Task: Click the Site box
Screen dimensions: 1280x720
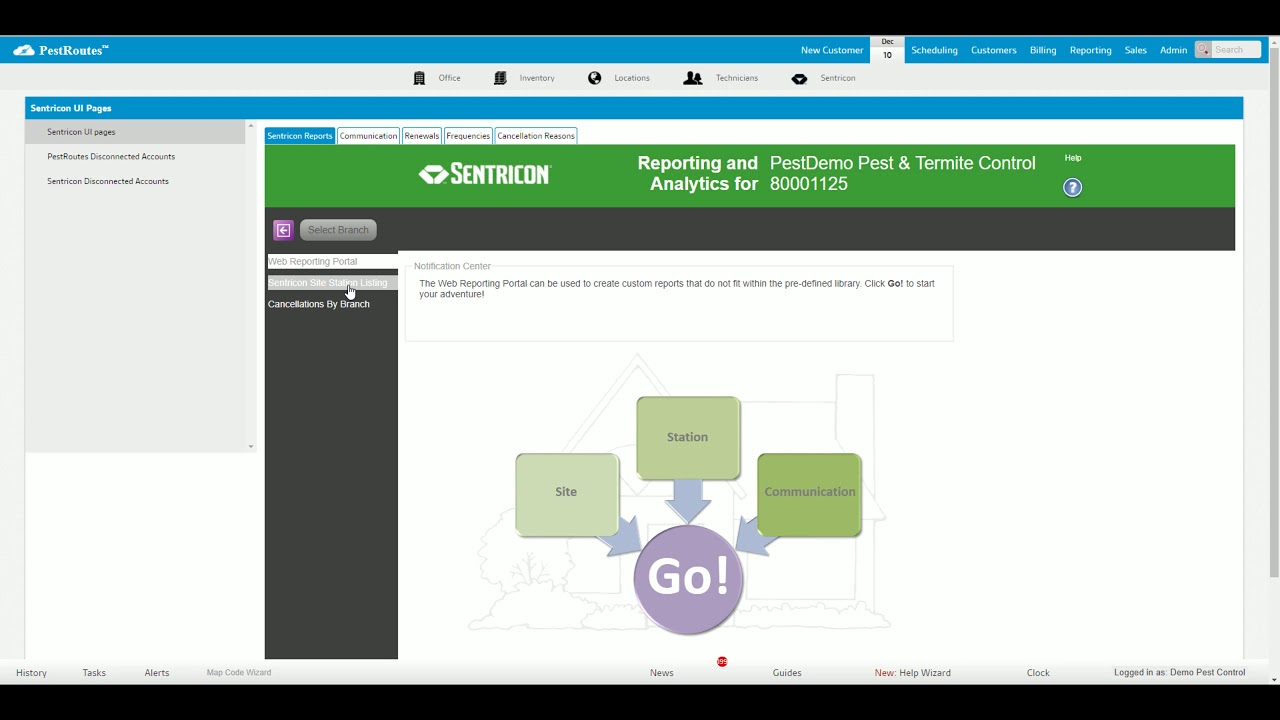Action: (567, 494)
